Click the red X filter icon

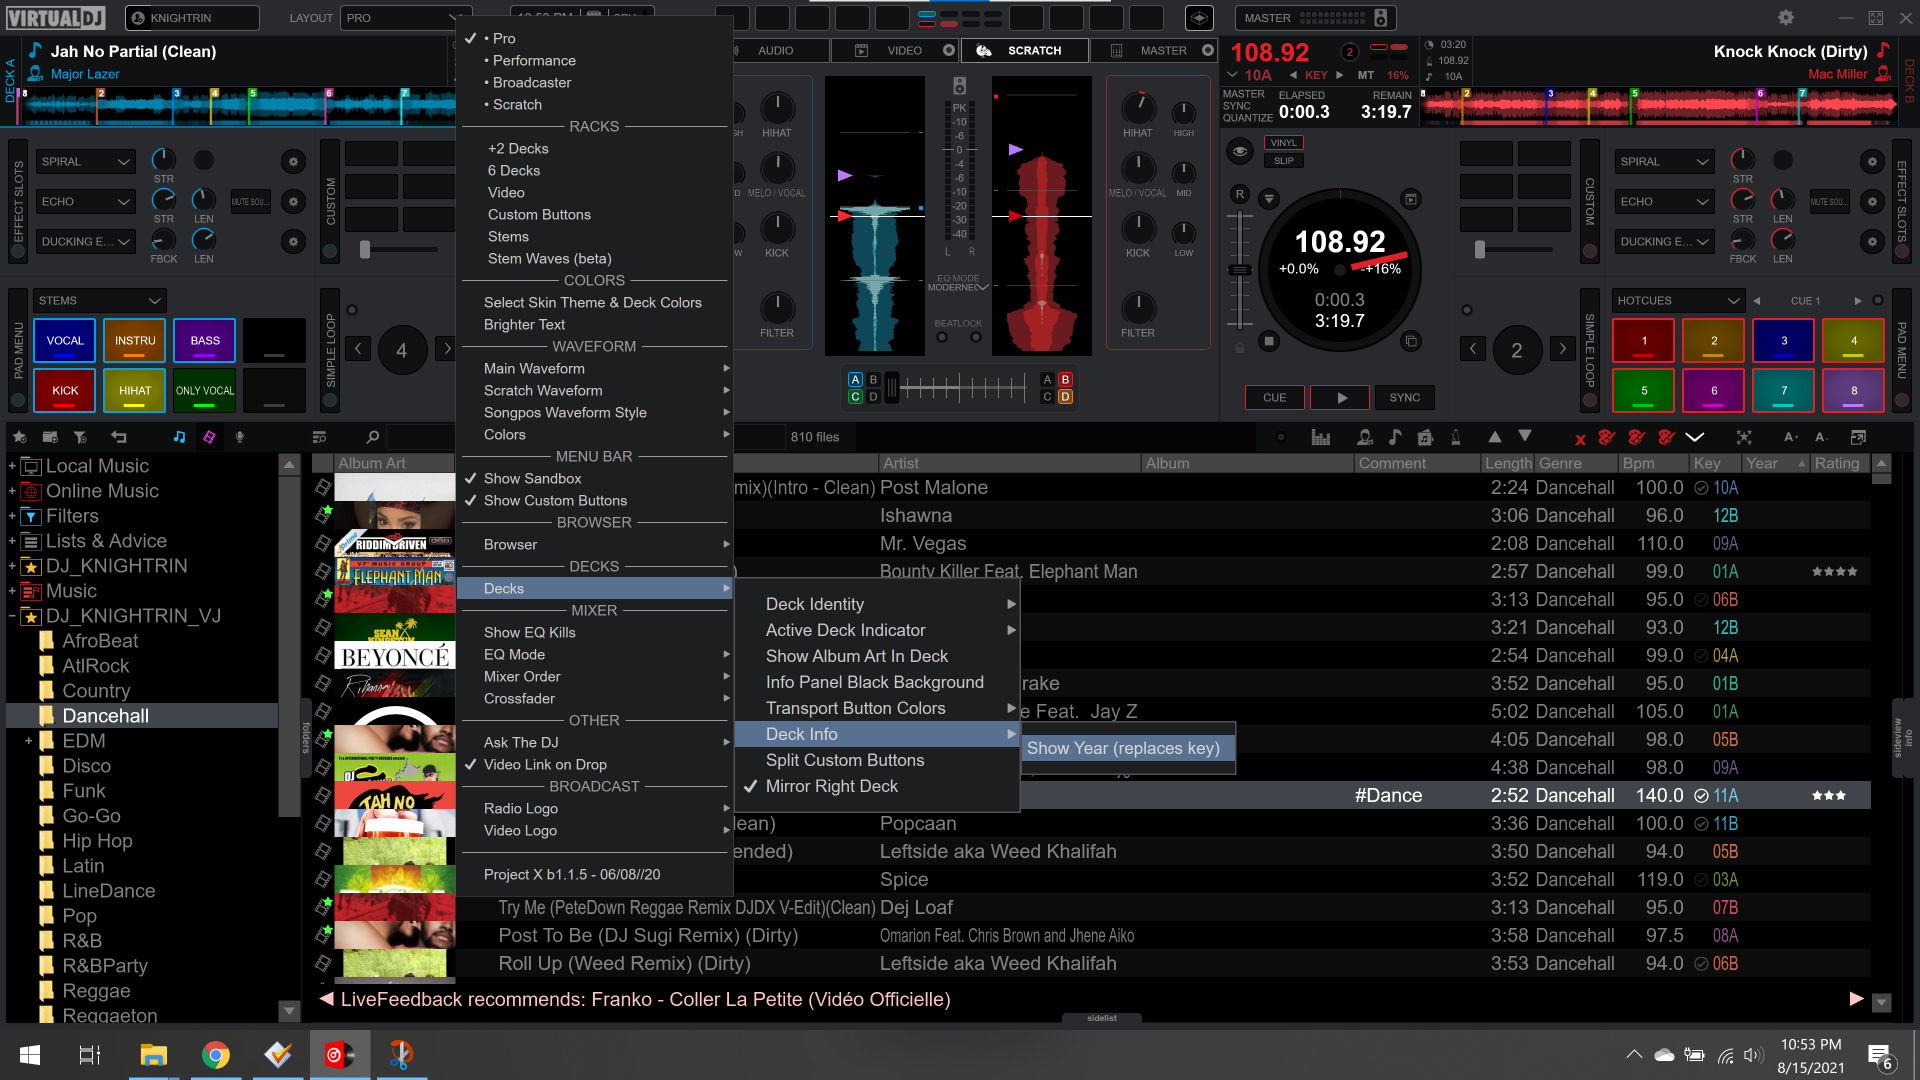coord(1580,439)
